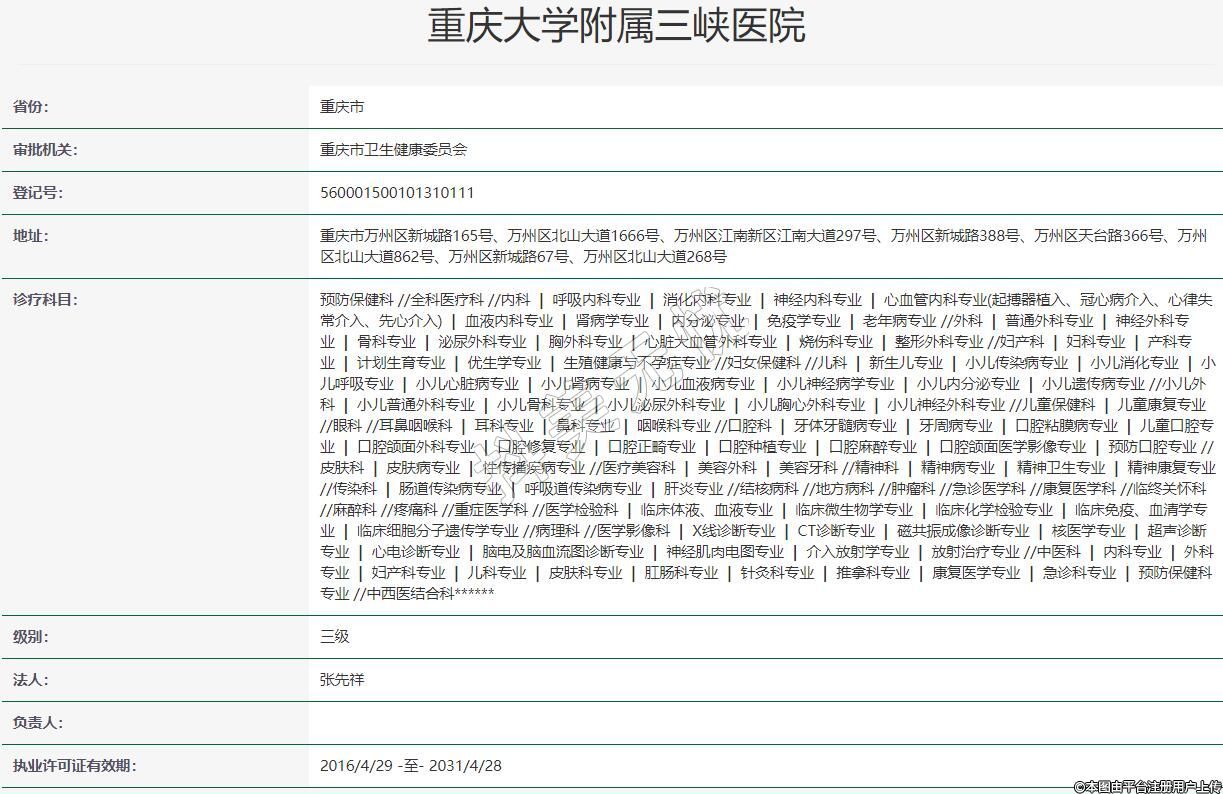Click the 诊疗科目 row label
This screenshot has width=1223, height=794.
(45, 299)
